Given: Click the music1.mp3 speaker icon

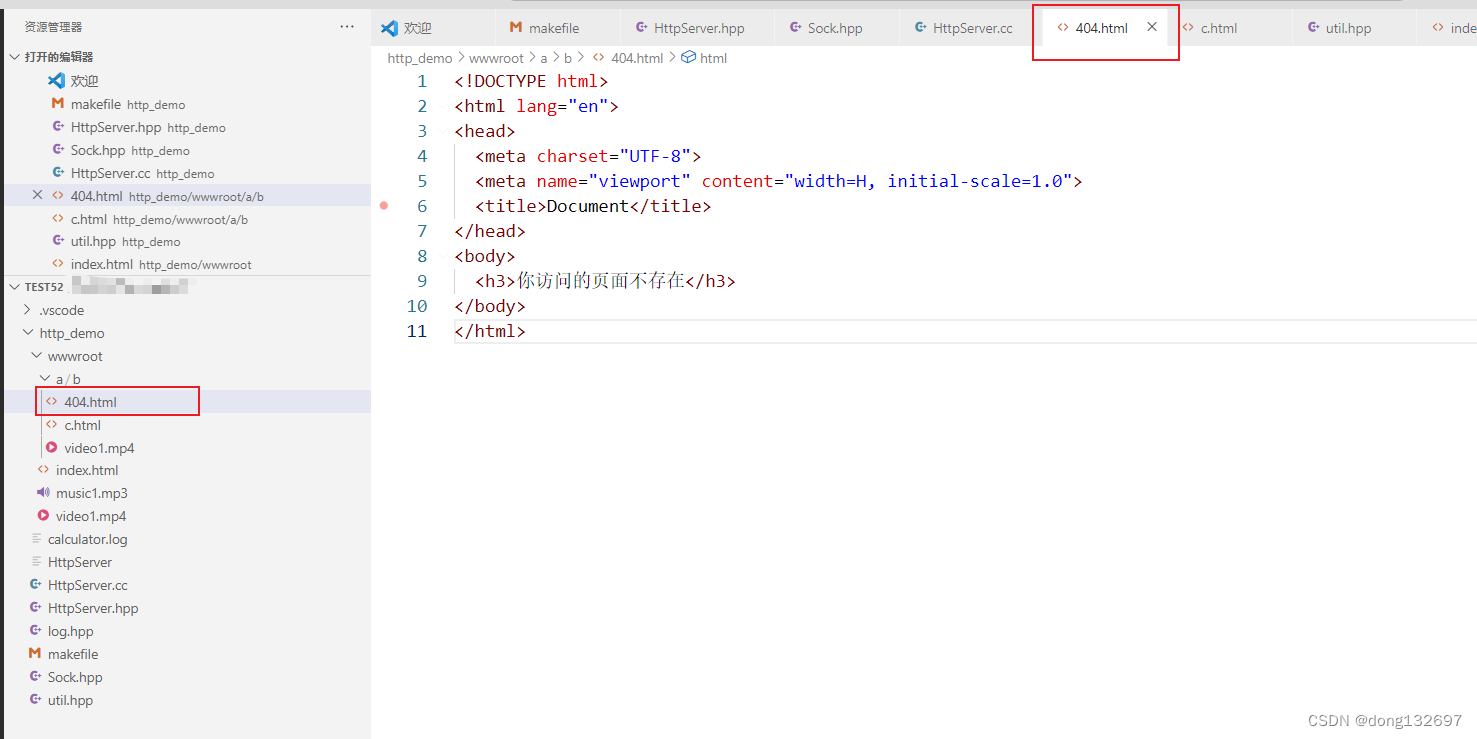Looking at the screenshot, I should (43, 493).
